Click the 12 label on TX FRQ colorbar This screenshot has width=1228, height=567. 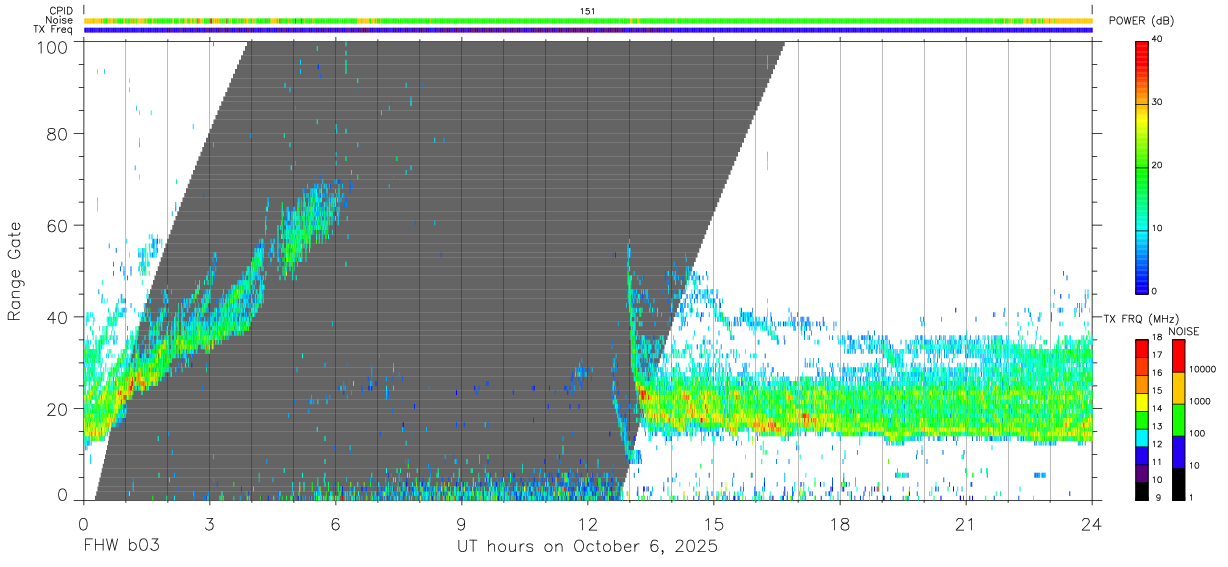[x=1156, y=445]
